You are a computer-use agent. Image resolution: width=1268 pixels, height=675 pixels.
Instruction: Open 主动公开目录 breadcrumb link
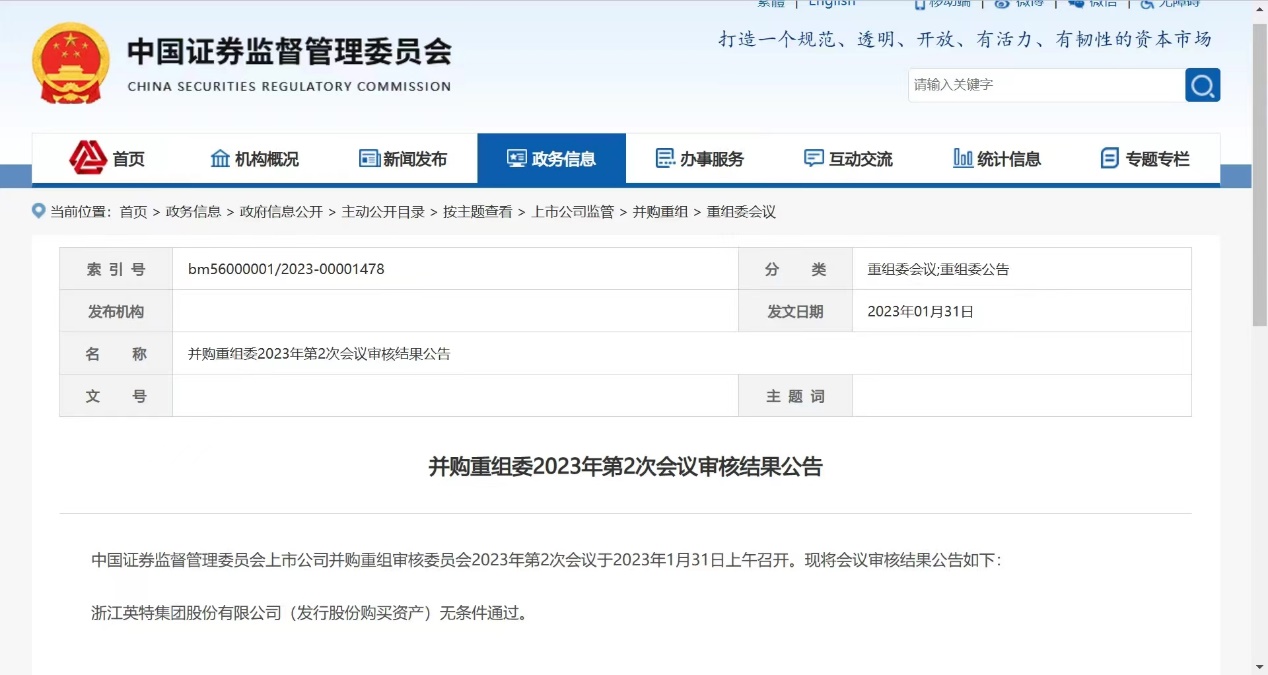pyautogui.click(x=383, y=212)
